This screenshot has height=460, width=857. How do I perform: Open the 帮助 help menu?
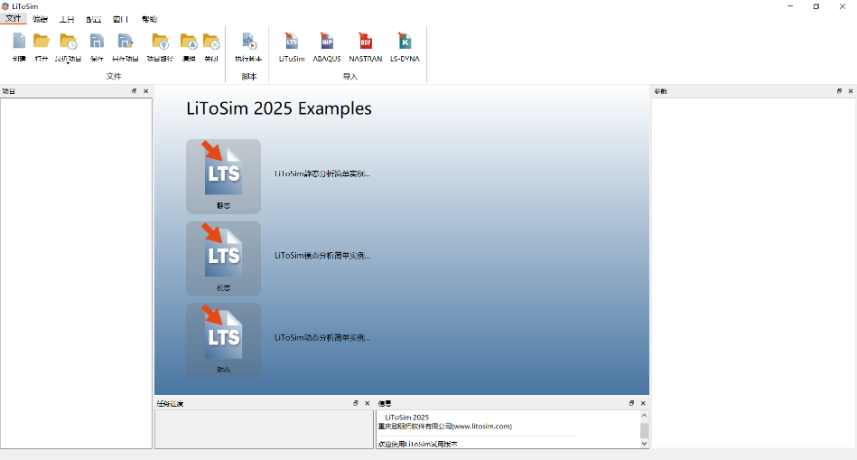click(149, 19)
